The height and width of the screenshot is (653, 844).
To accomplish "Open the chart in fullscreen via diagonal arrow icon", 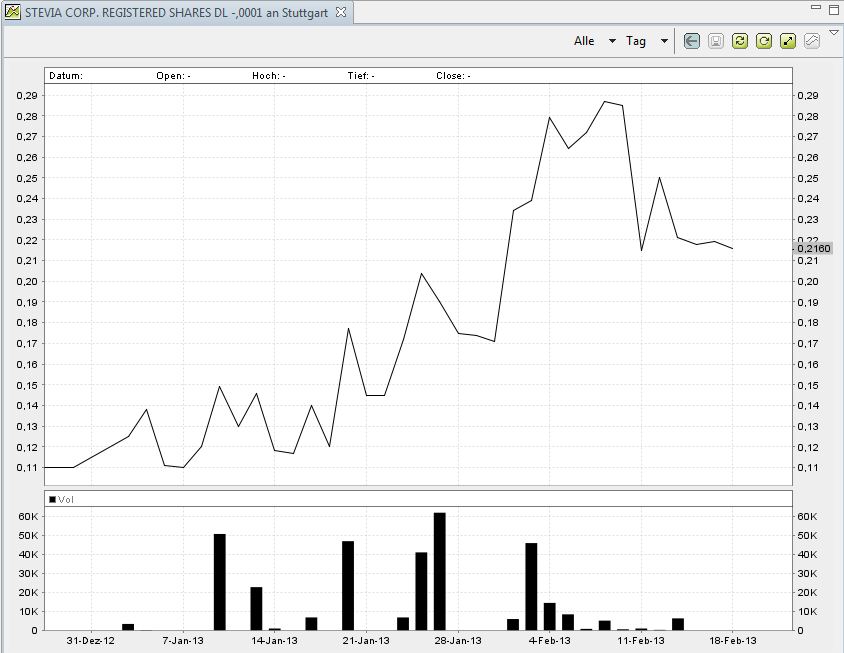I will (787, 41).
